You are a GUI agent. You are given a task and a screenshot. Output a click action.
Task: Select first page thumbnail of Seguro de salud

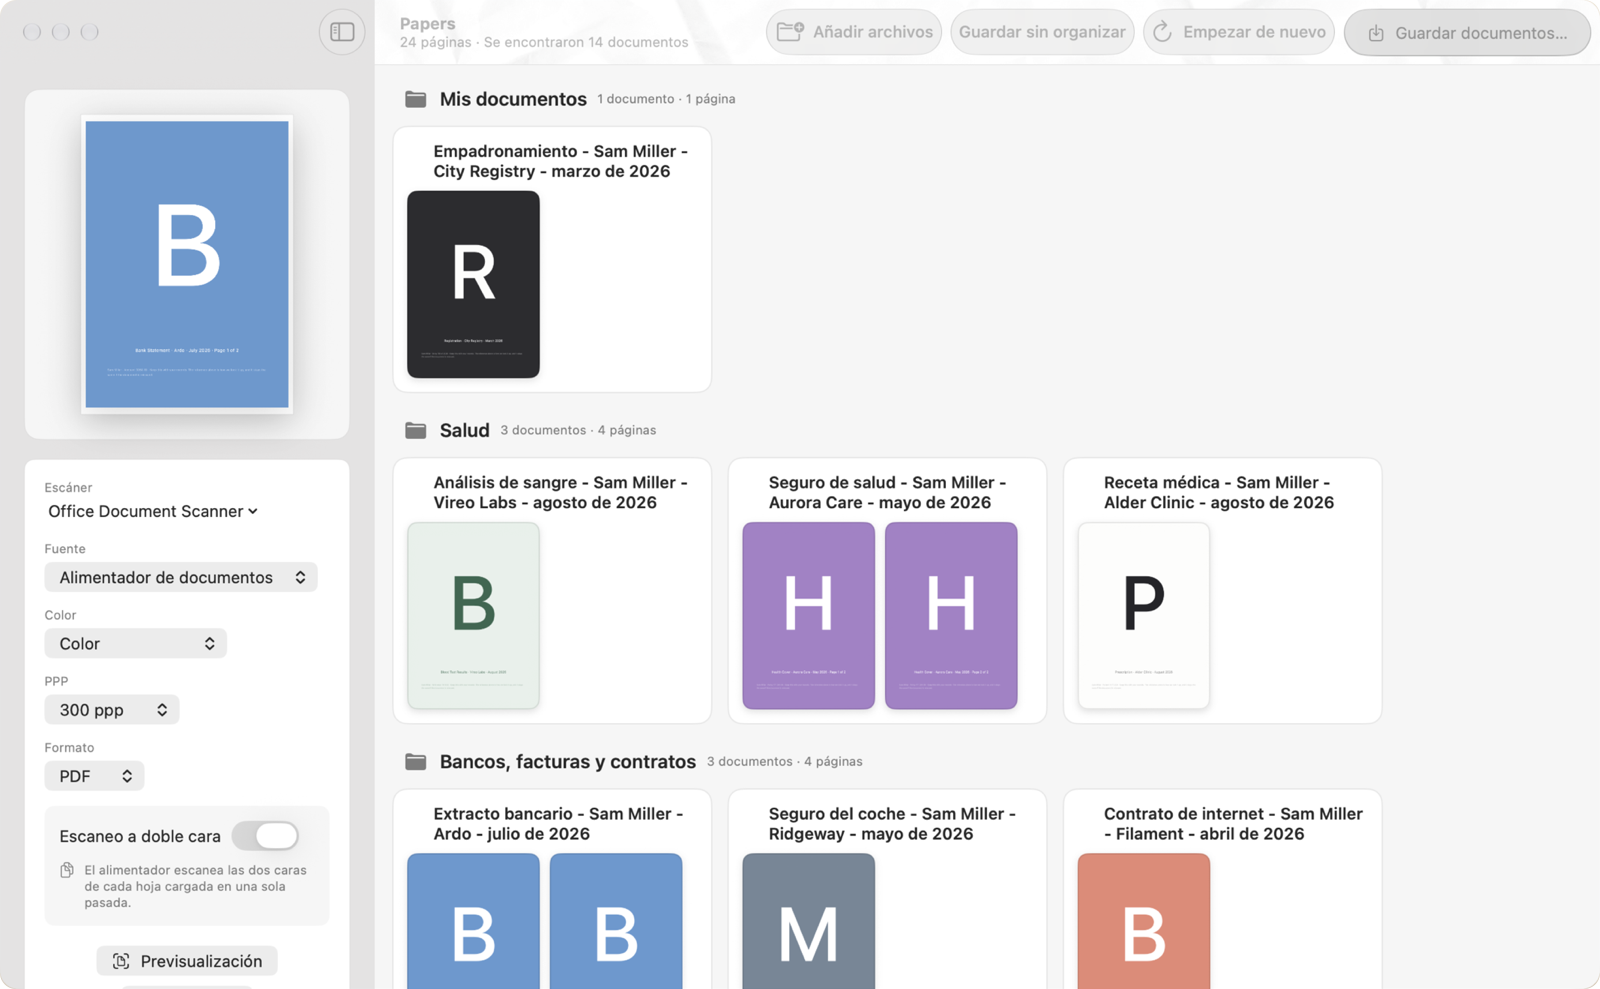pos(808,615)
